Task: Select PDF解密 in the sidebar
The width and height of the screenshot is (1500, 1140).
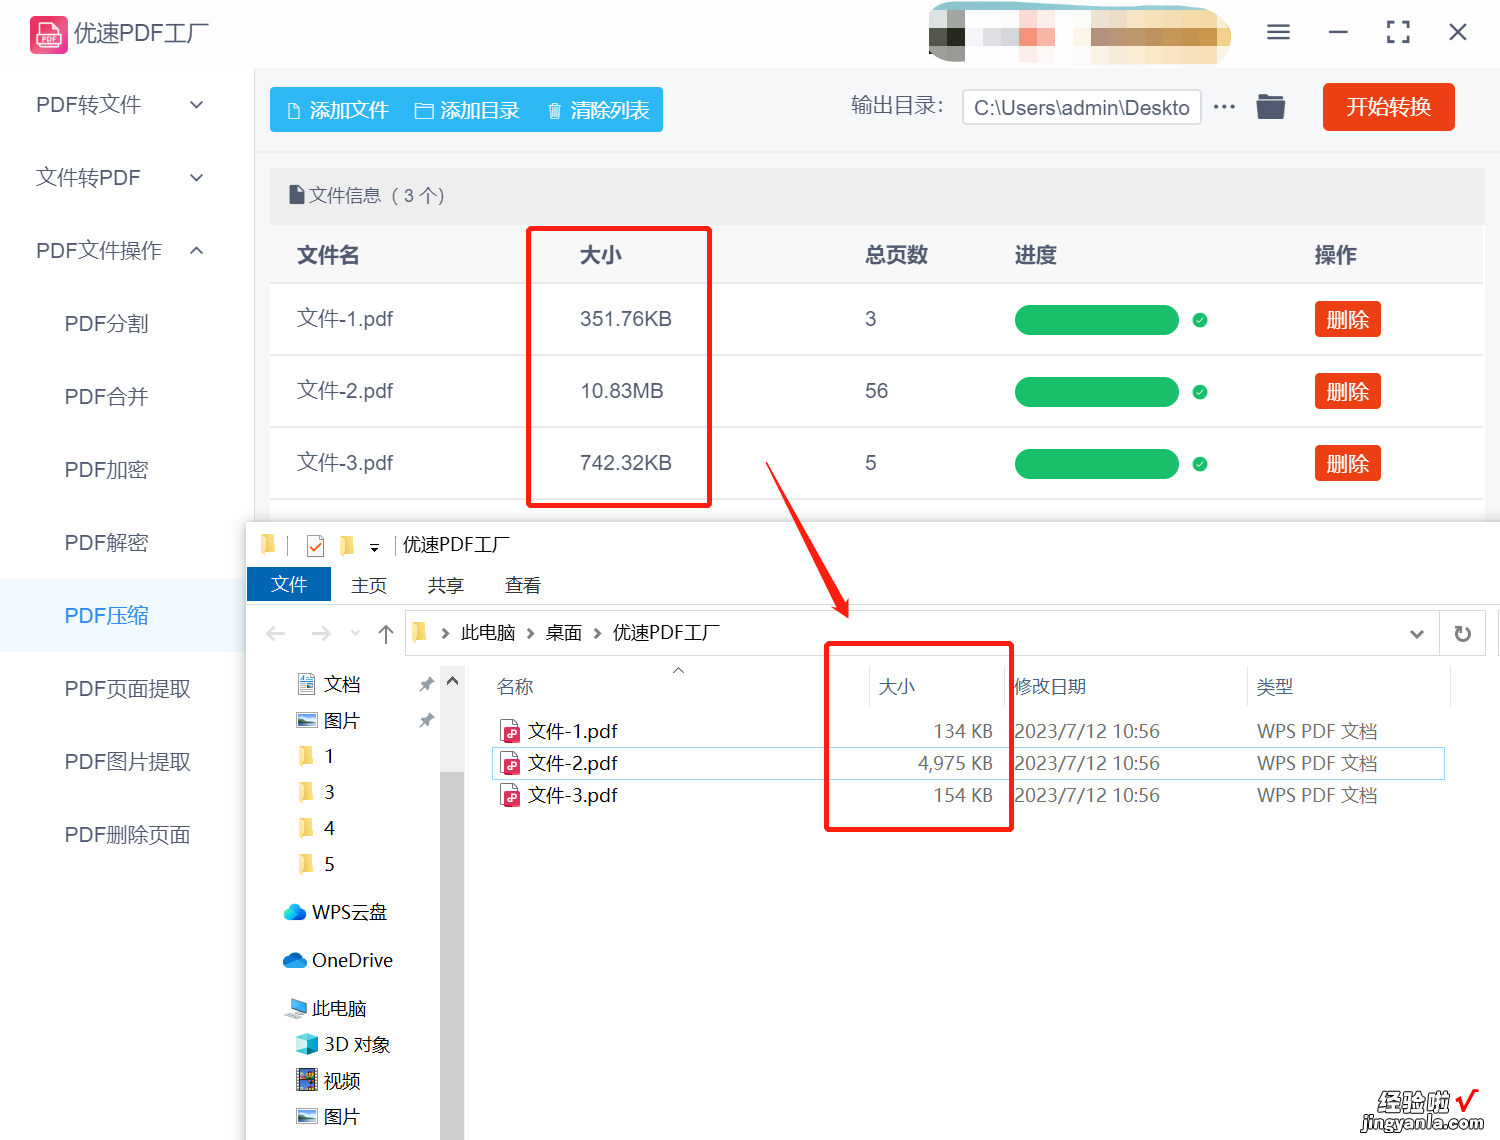Action: tap(106, 543)
